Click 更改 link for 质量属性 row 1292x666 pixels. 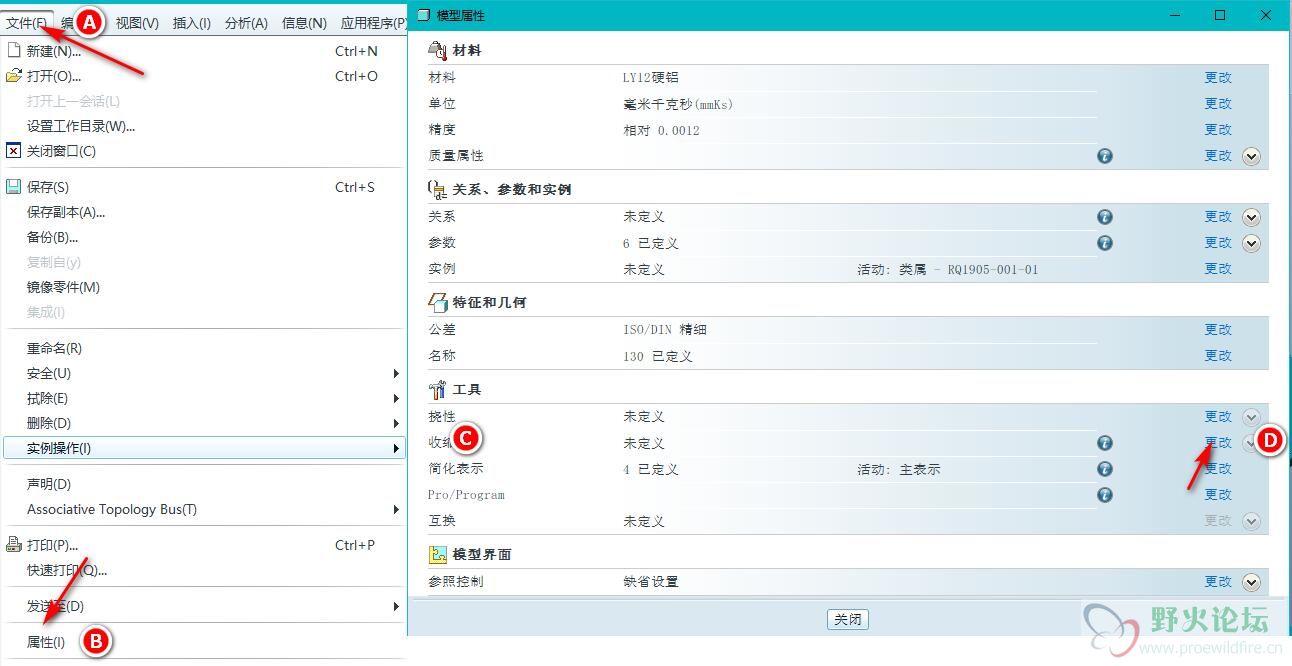tap(1218, 156)
